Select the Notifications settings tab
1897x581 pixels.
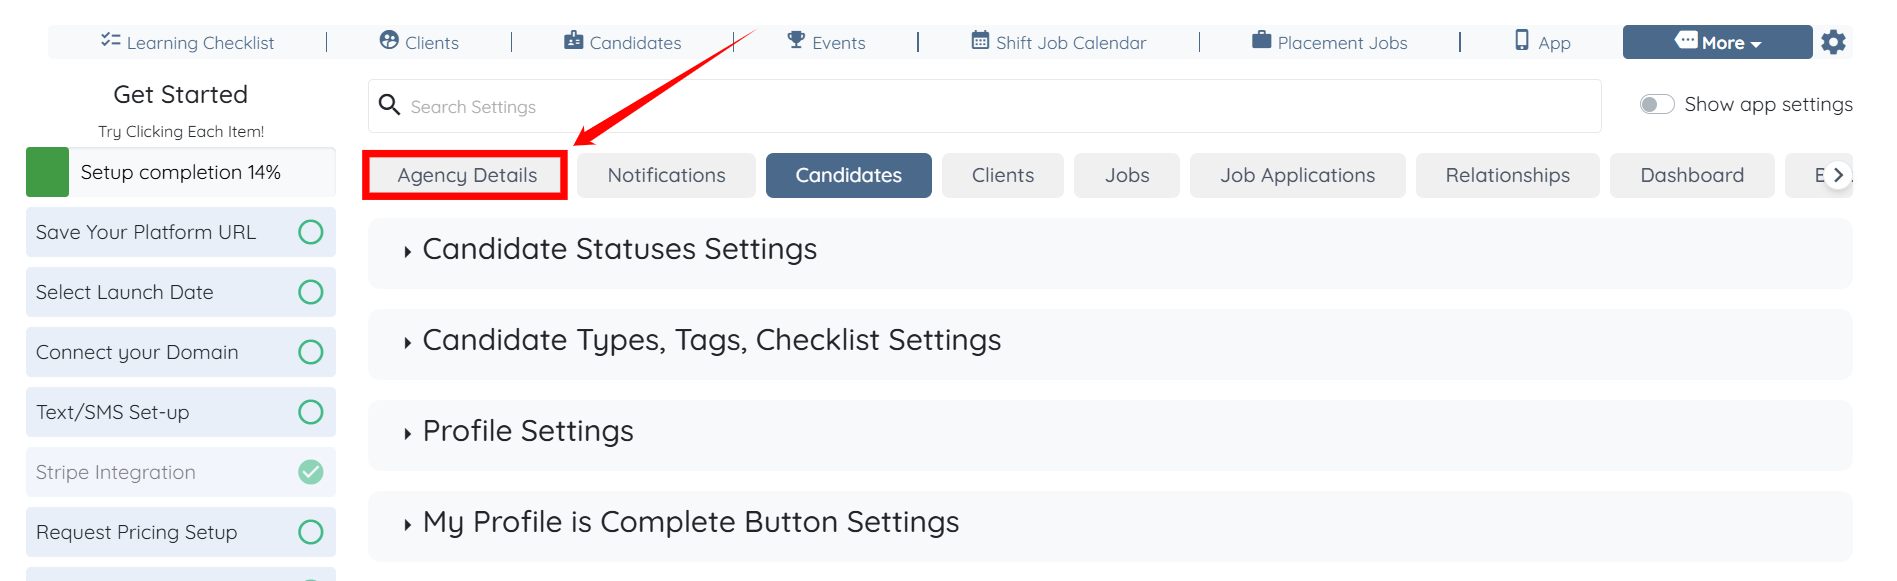666,176
